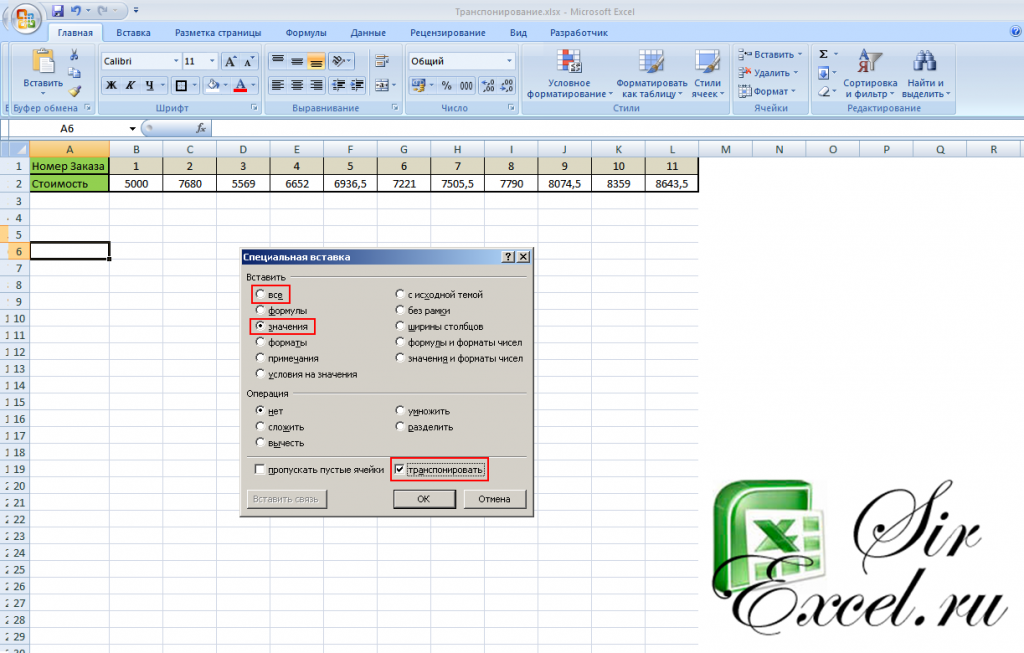
Task: Toggle bold formatting (Ж)
Action: pyautogui.click(x=112, y=85)
